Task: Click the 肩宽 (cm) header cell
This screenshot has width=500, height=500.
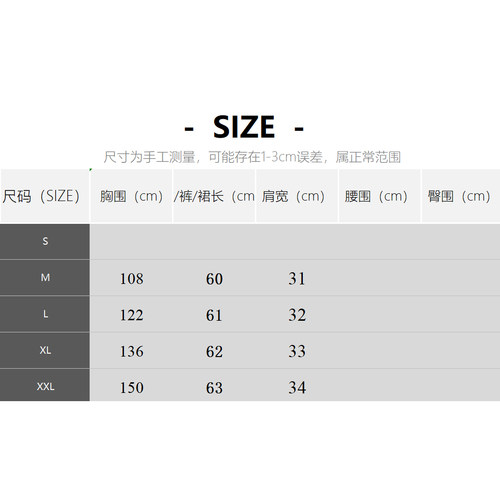Action: [x=297, y=196]
